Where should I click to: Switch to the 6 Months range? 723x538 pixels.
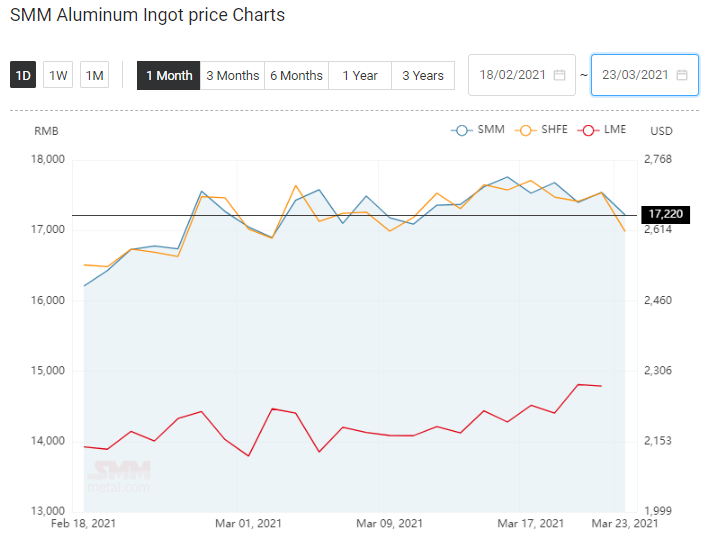pos(296,75)
